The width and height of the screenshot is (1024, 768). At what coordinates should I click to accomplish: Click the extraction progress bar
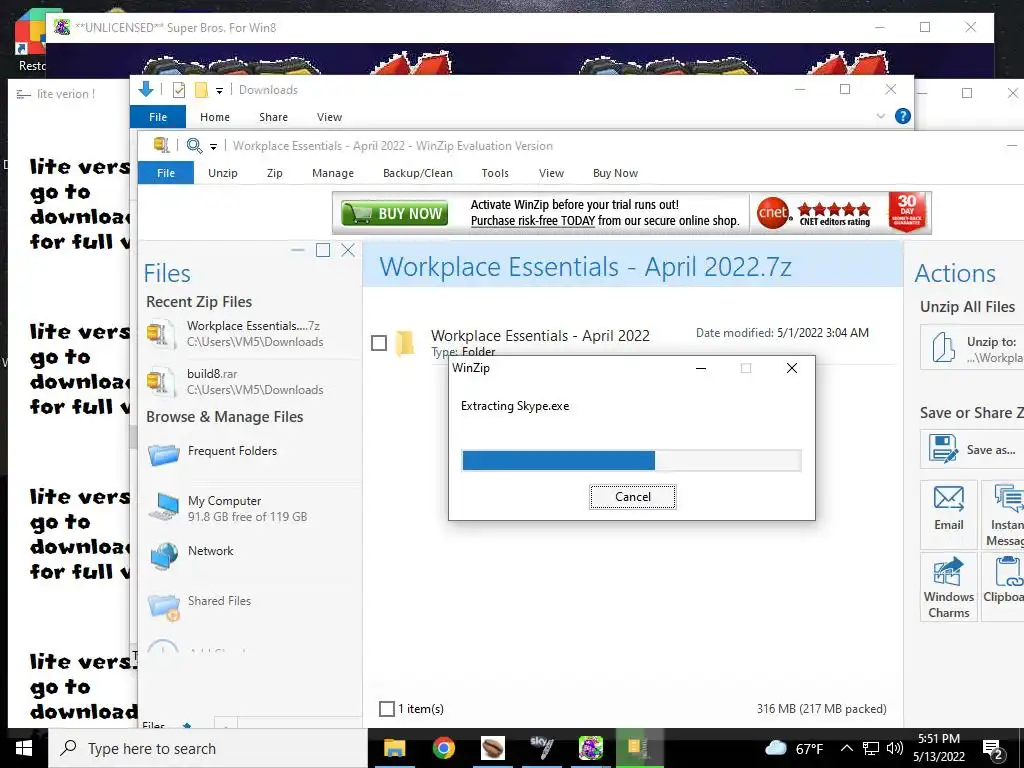coord(631,460)
